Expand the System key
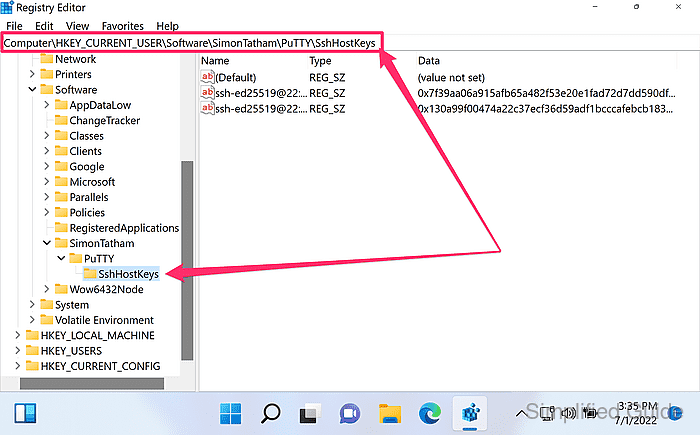The image size is (700, 435). 32,304
